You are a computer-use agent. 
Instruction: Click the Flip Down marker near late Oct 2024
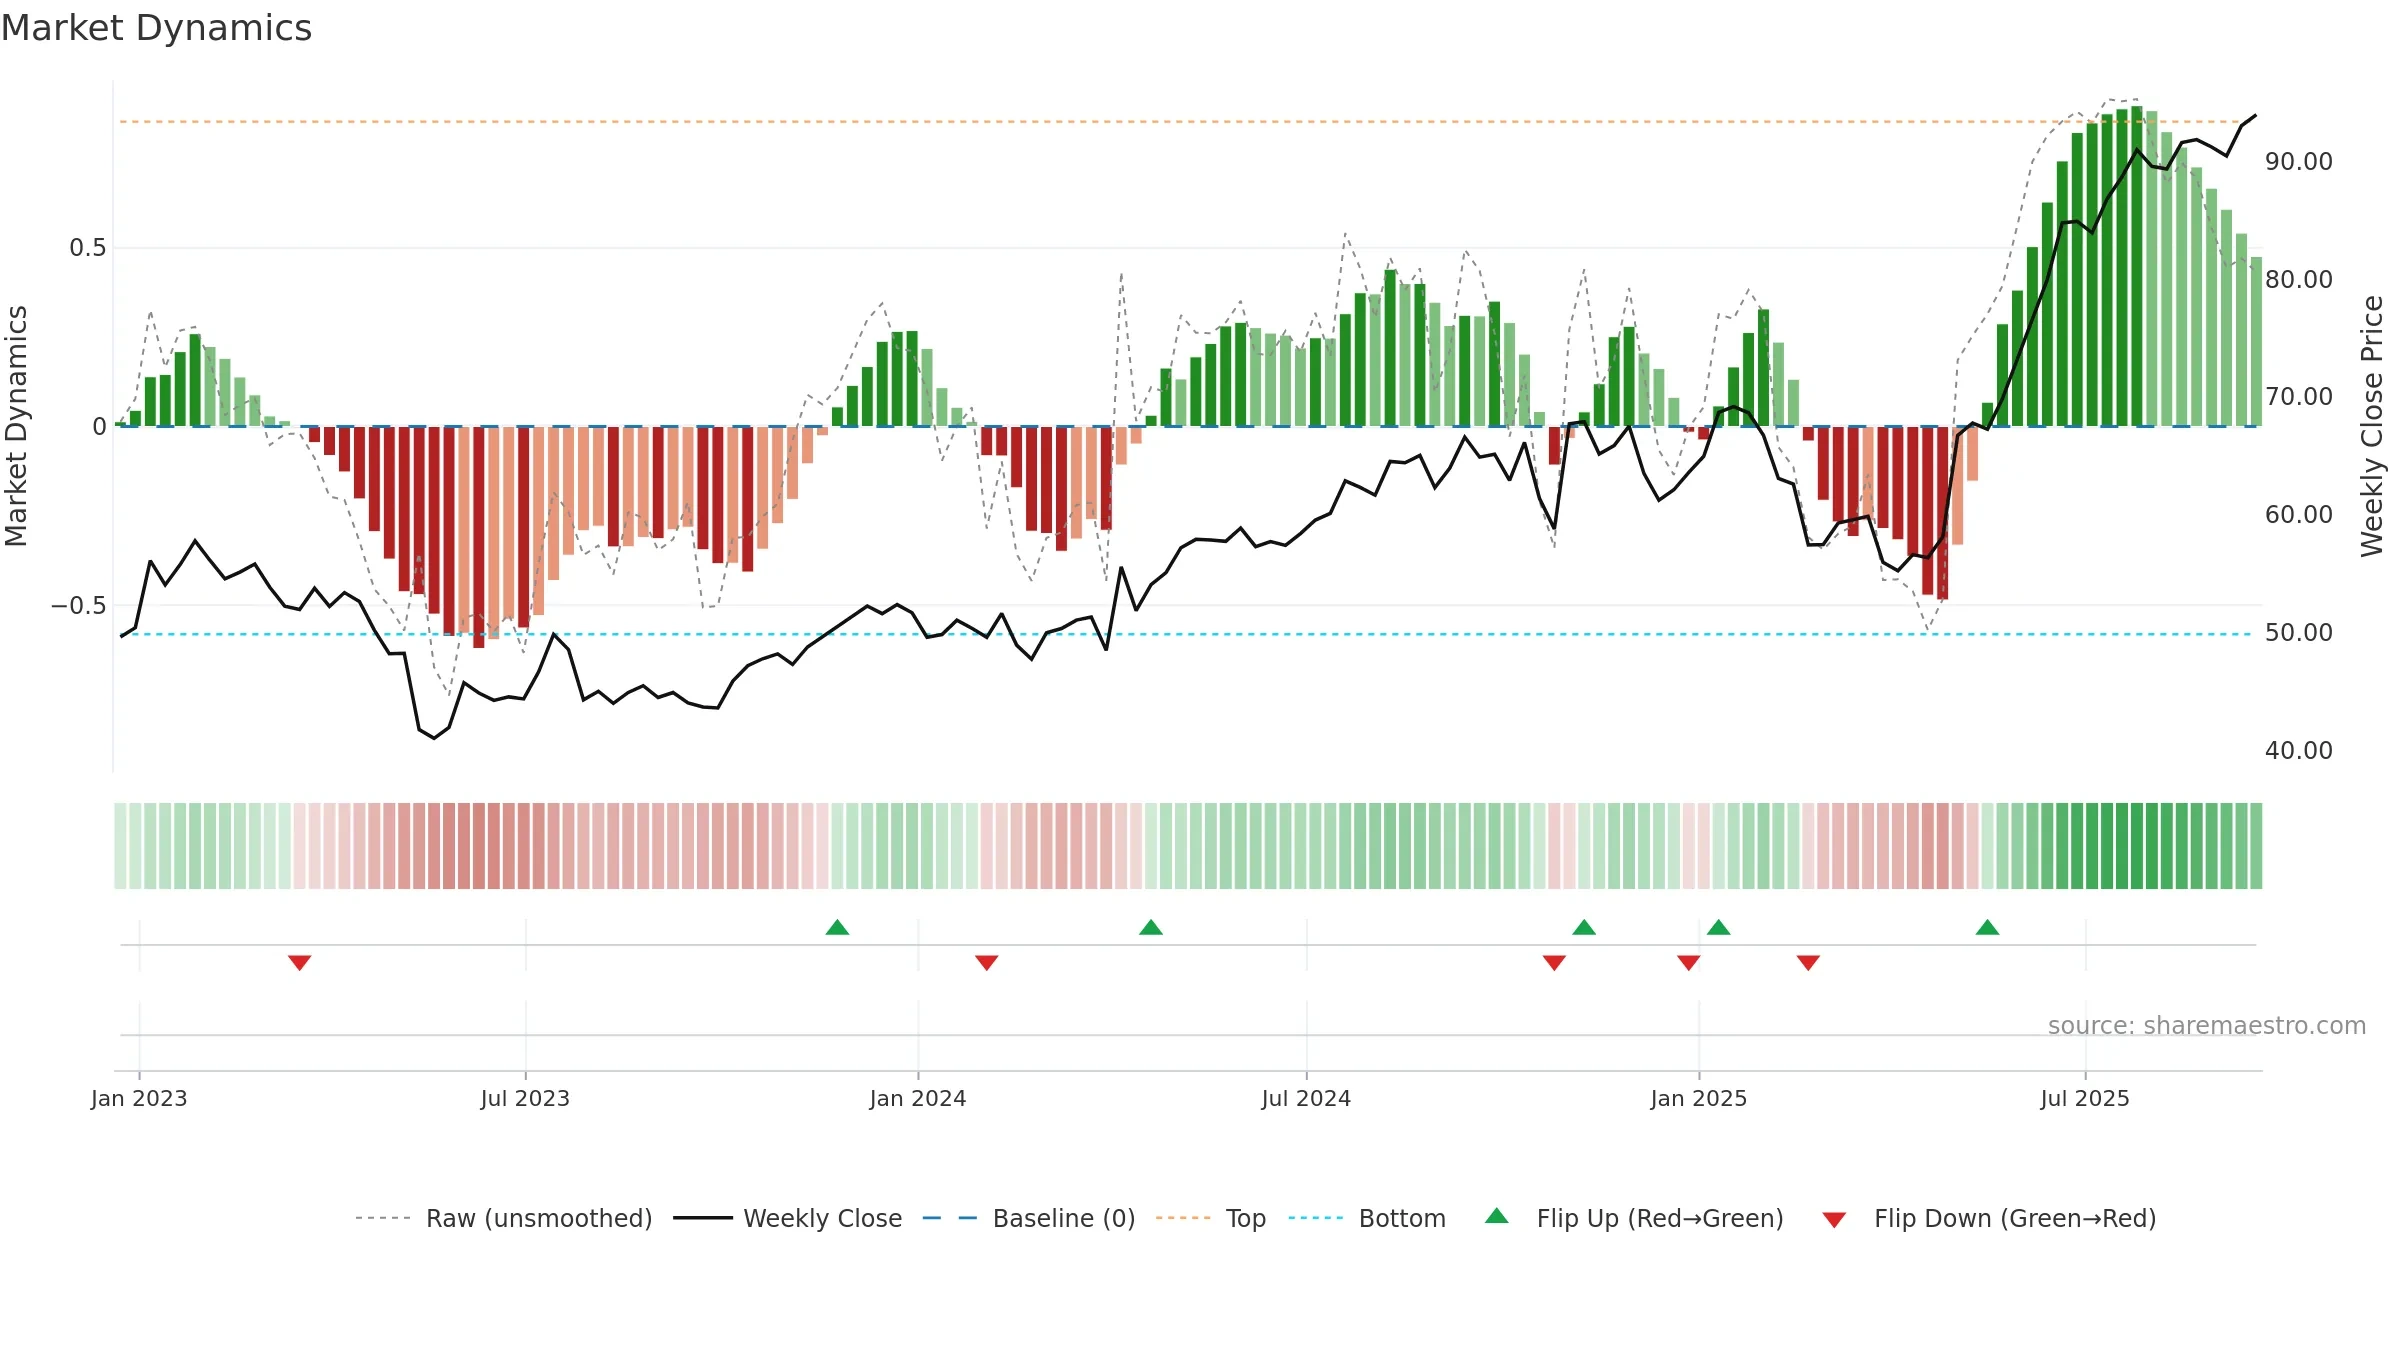(1554, 963)
